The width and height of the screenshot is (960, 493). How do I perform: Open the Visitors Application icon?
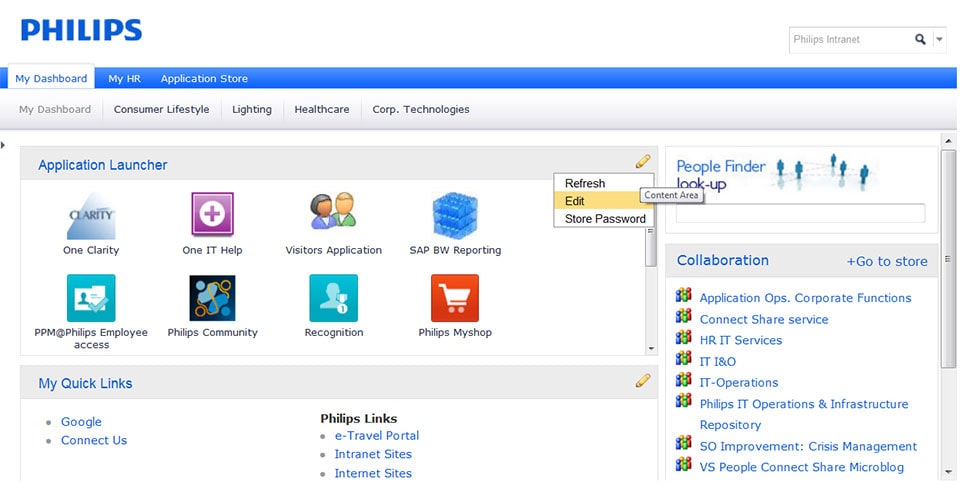click(333, 211)
